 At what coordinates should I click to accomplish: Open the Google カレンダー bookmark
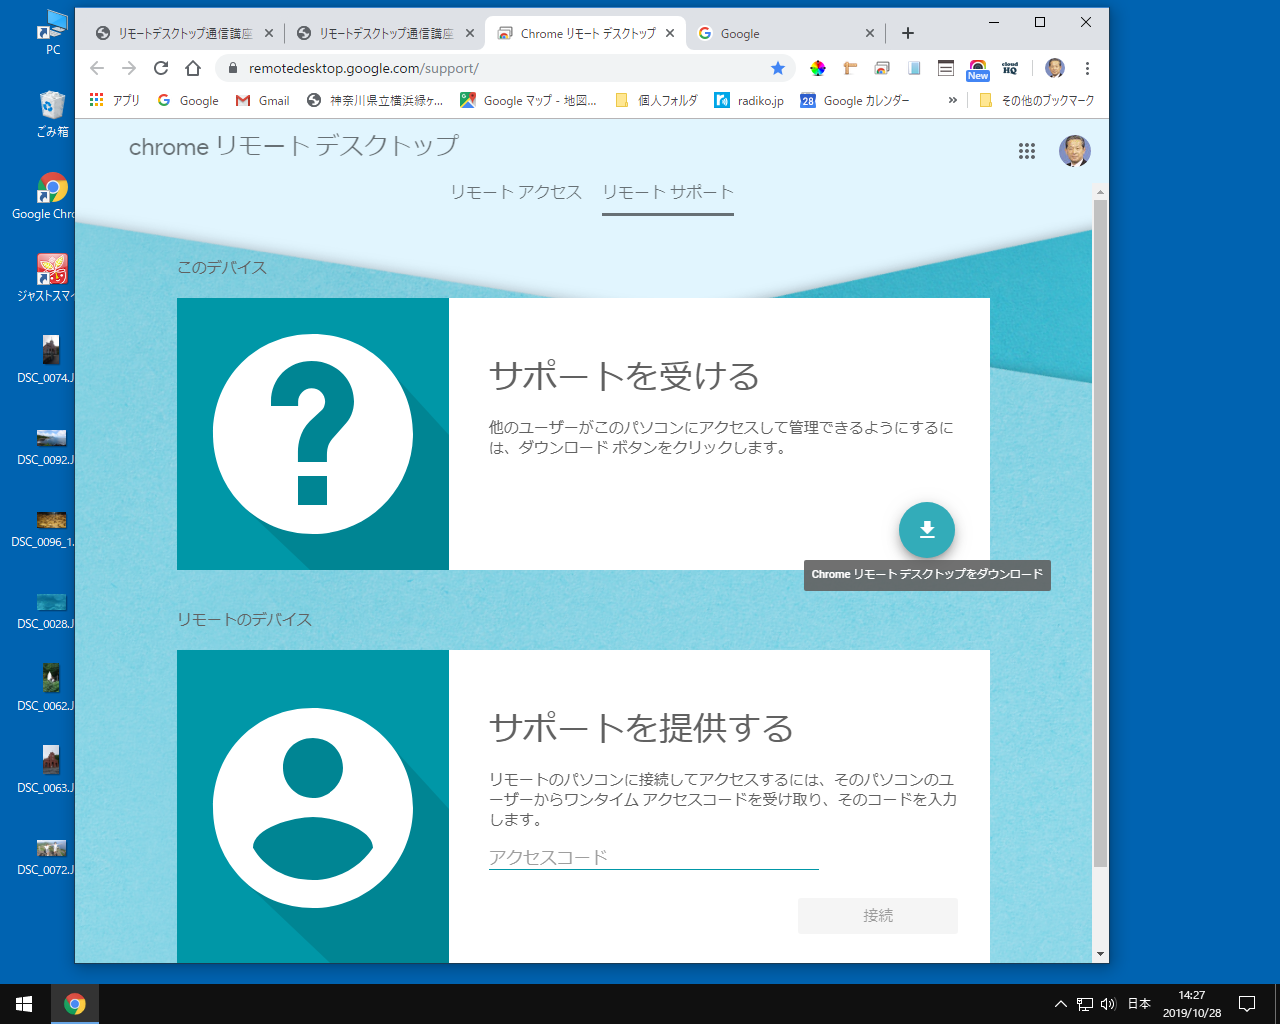(x=855, y=100)
